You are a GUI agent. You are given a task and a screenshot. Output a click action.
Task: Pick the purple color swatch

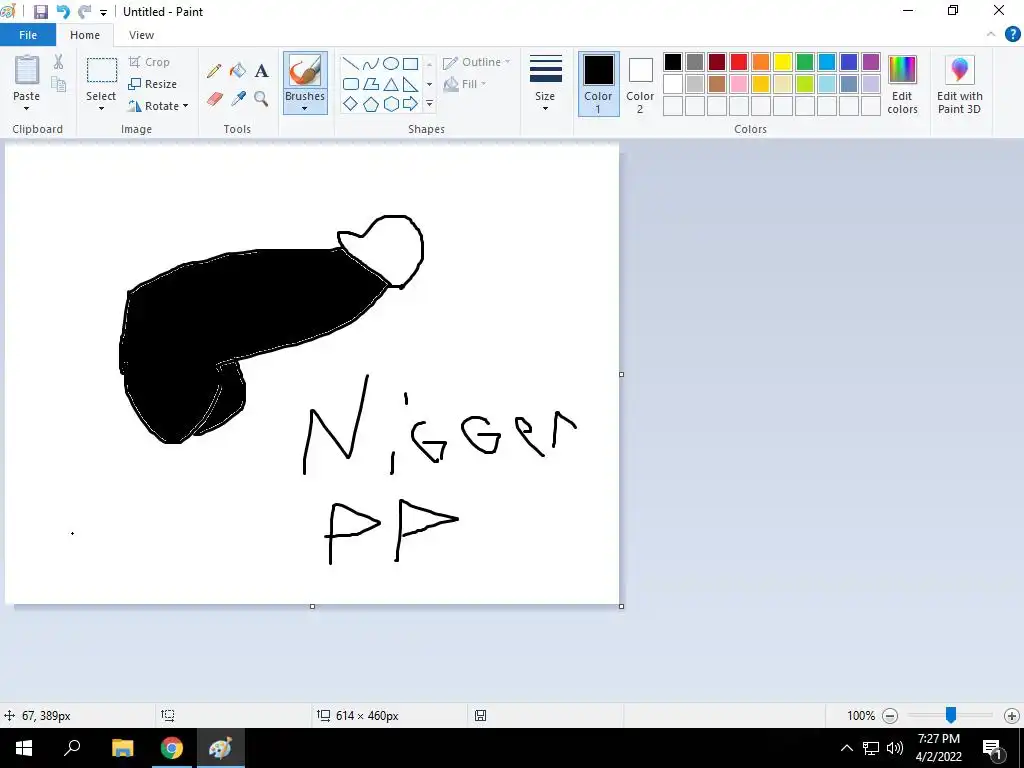point(871,62)
